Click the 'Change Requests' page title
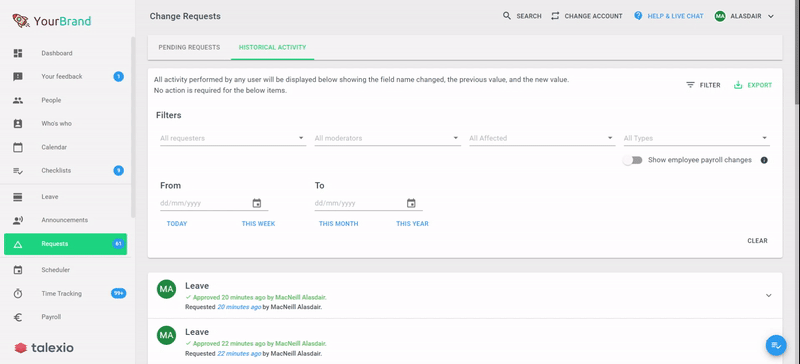The width and height of the screenshot is (800, 364). [x=185, y=16]
